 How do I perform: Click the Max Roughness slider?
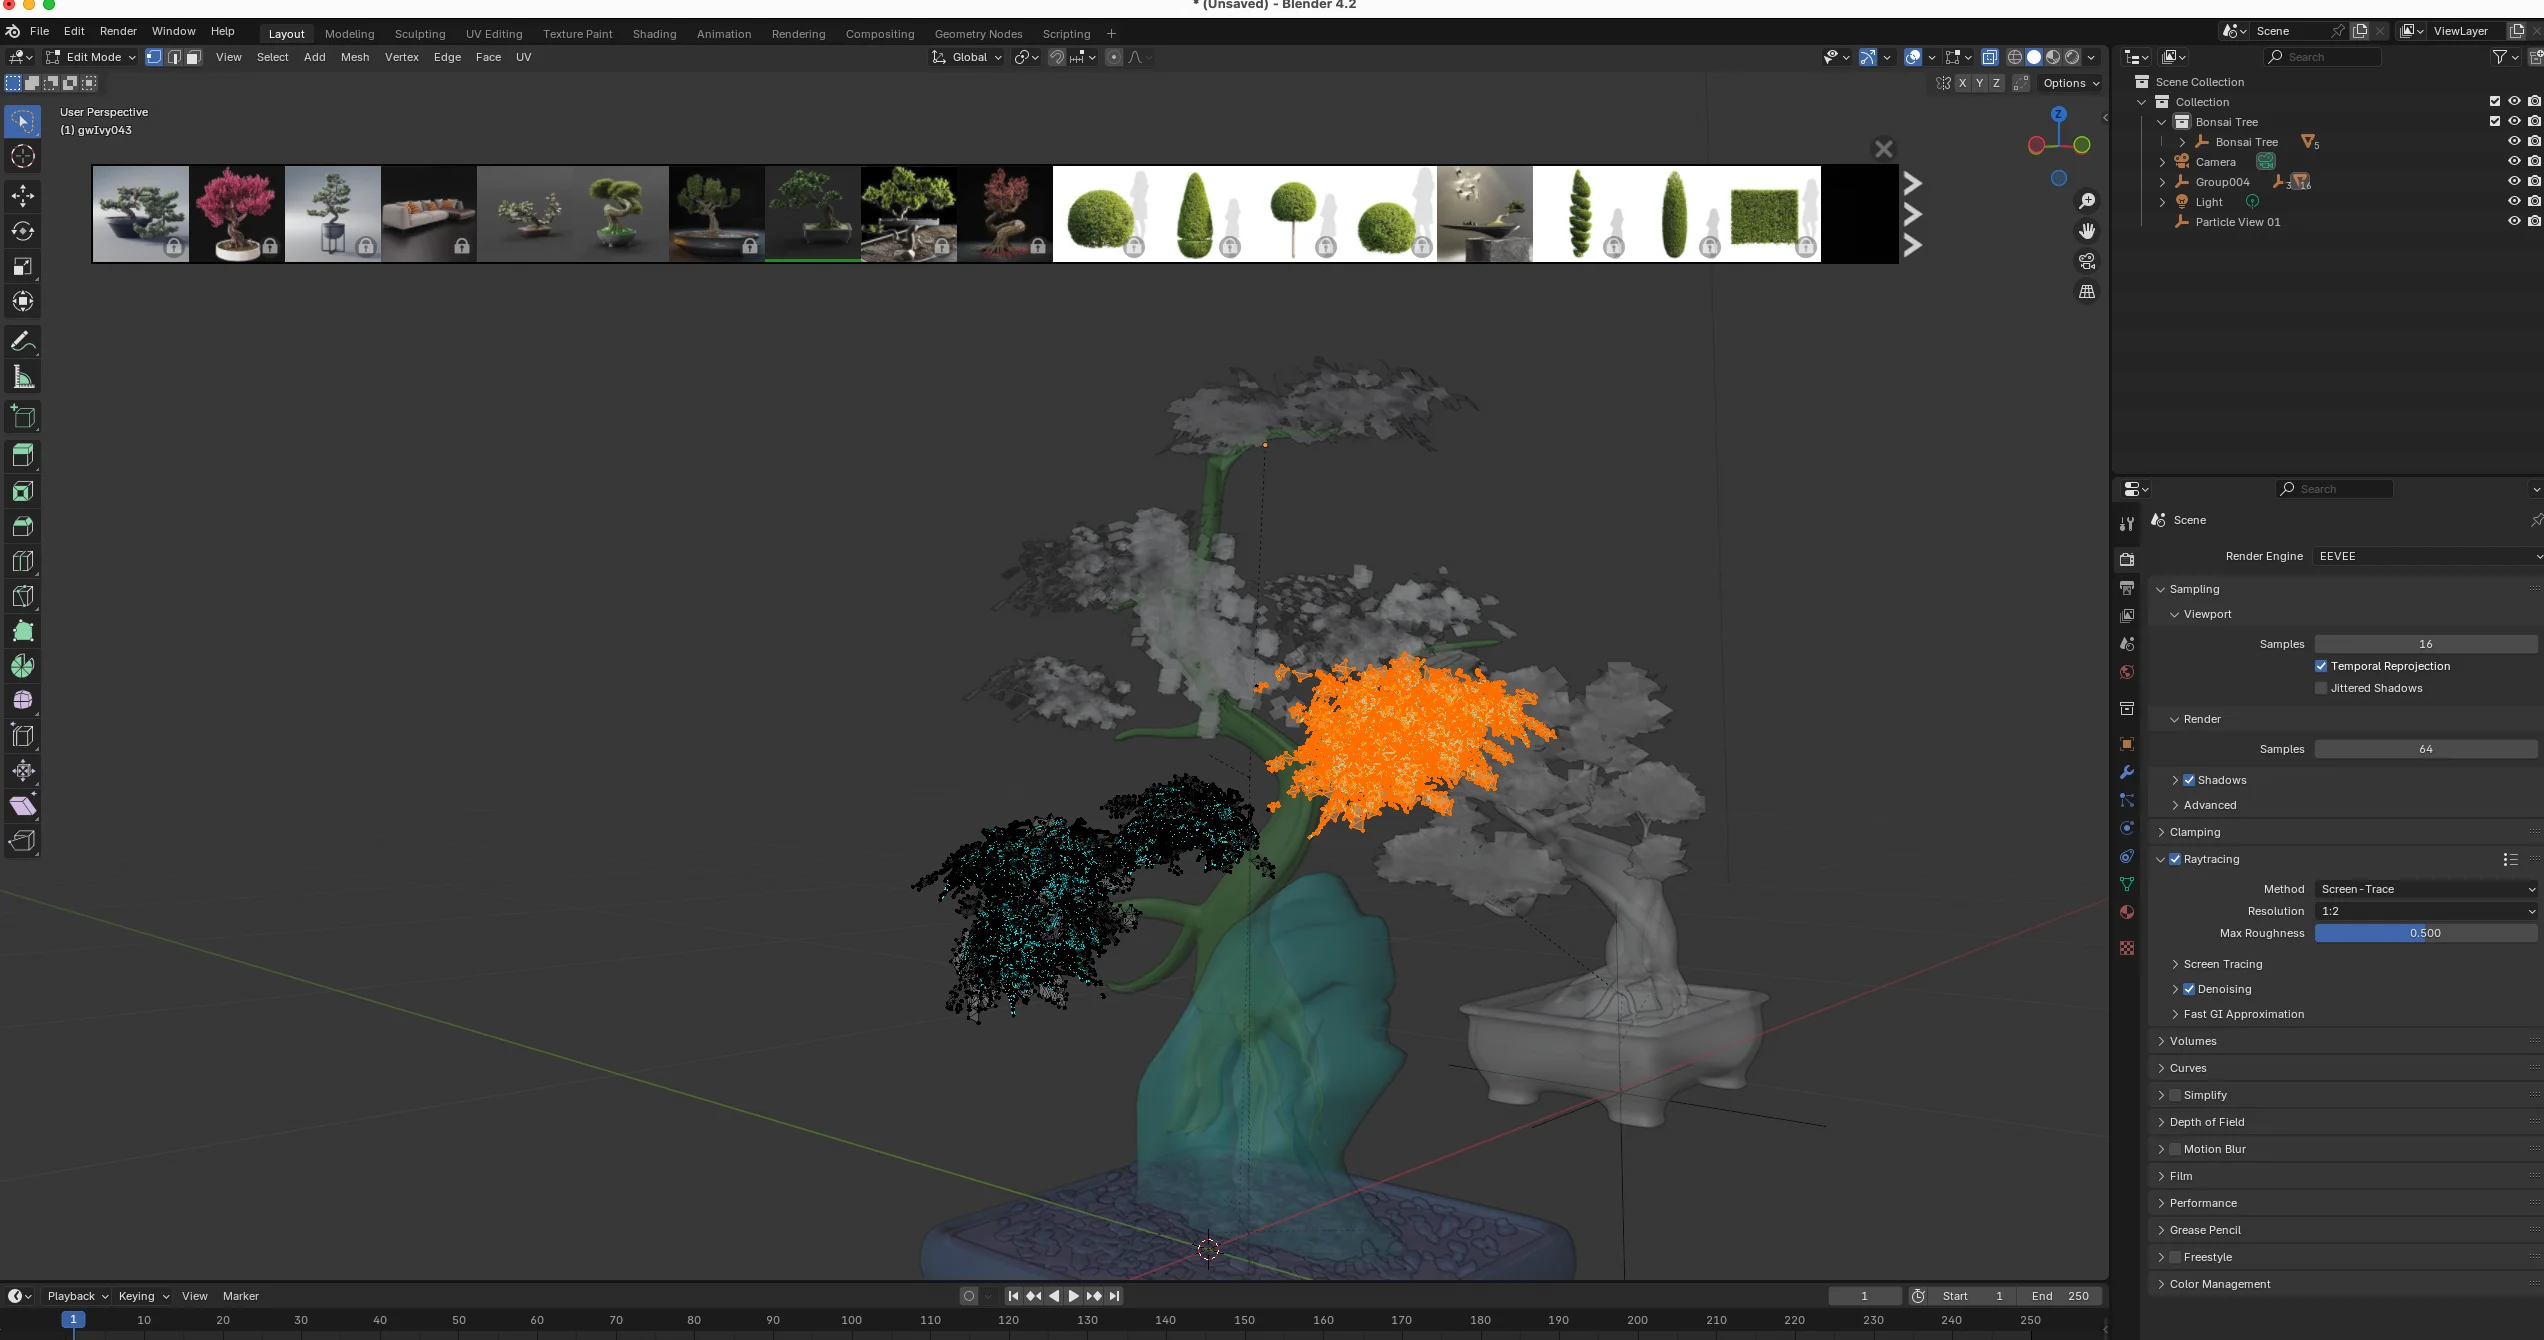click(2426, 933)
